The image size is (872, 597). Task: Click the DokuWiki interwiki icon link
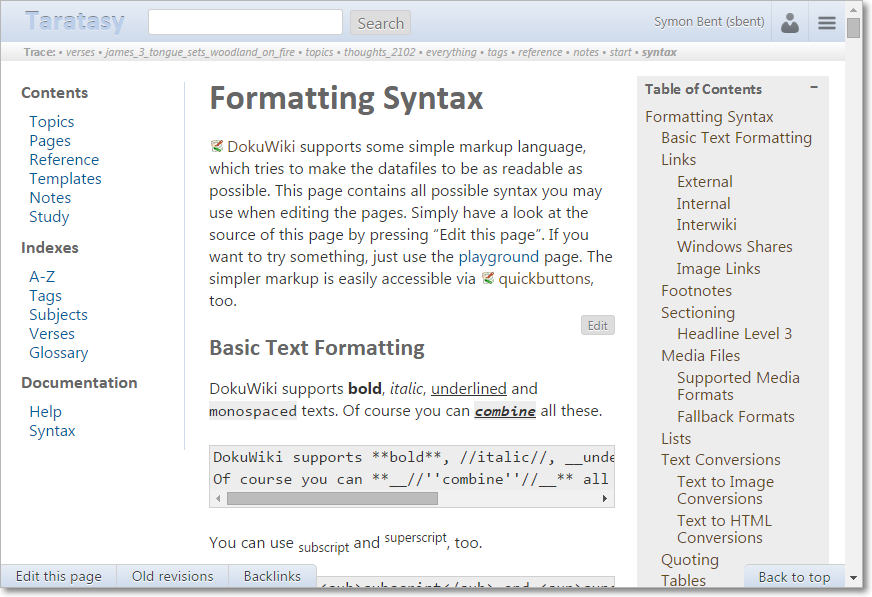pos(217,146)
